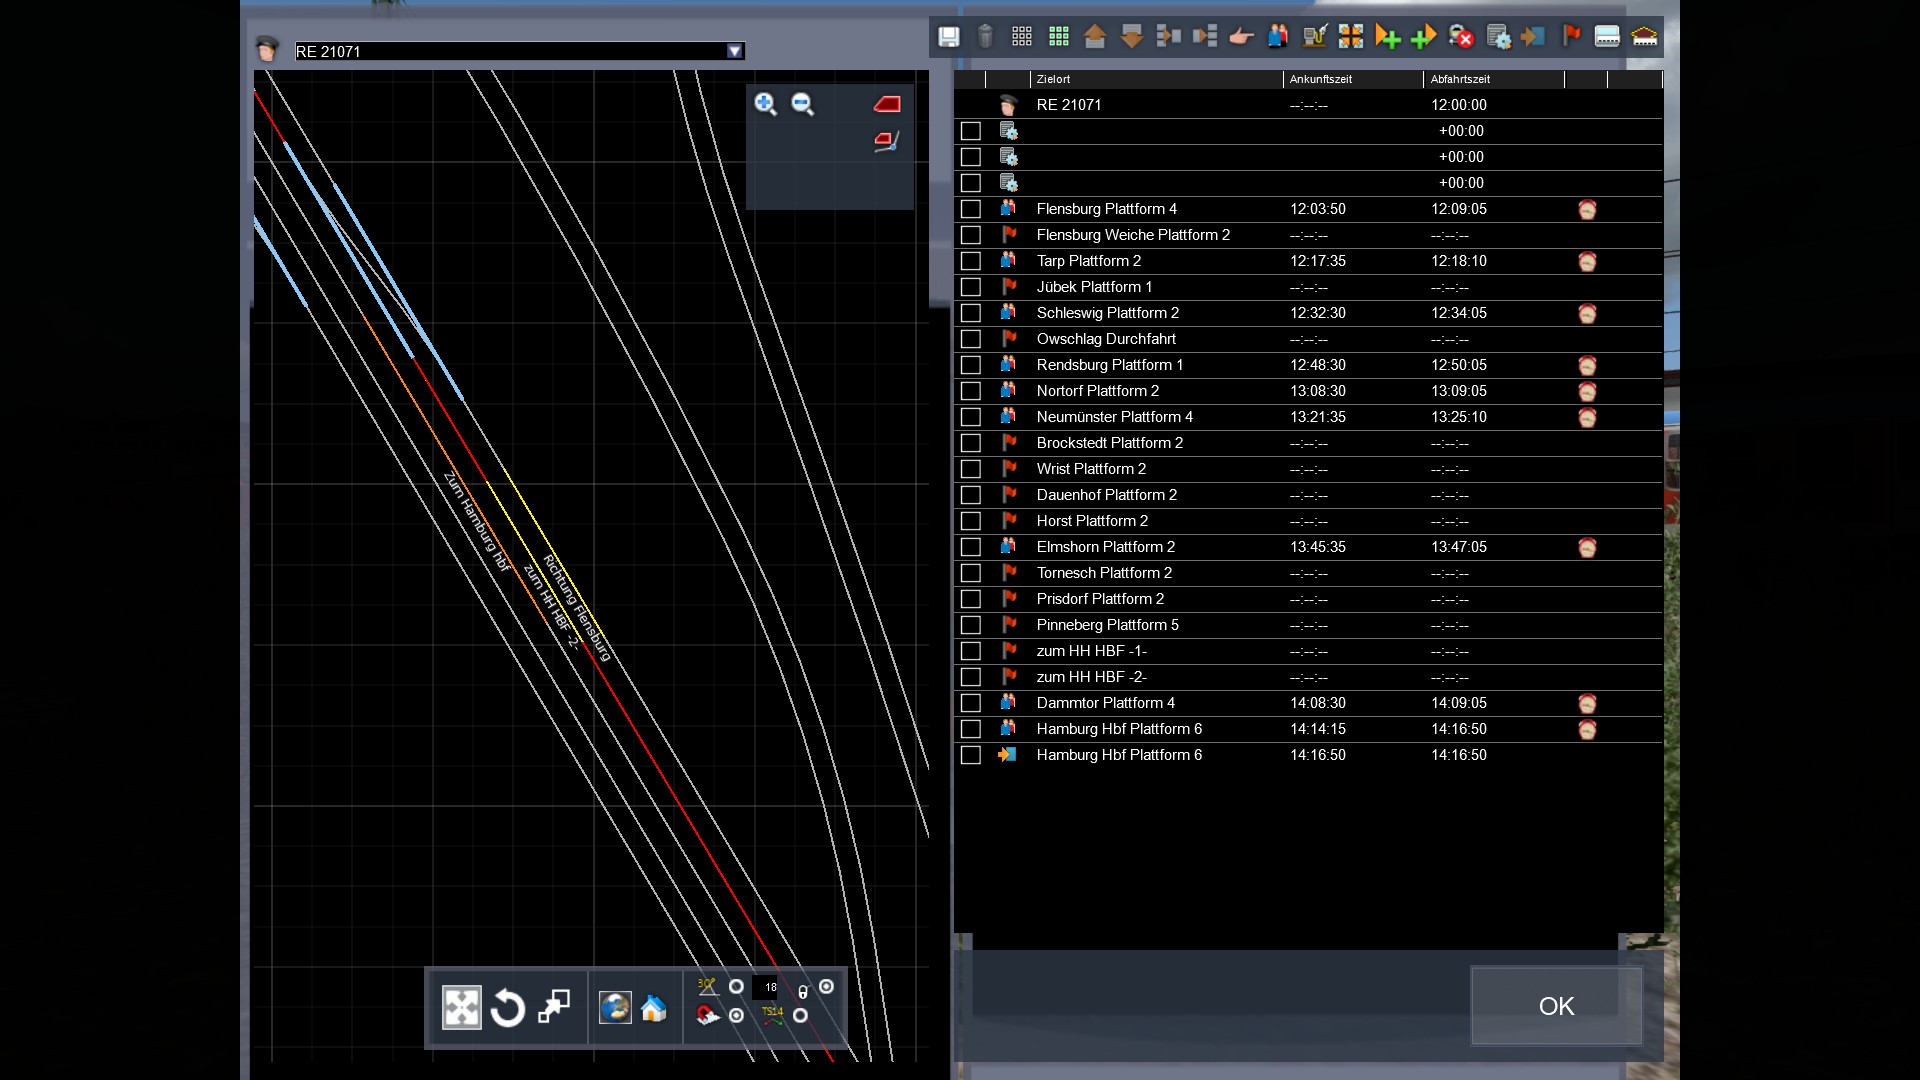Tick the Neumünster Plattform 4 checkbox
The image size is (1920, 1080).
tap(970, 417)
